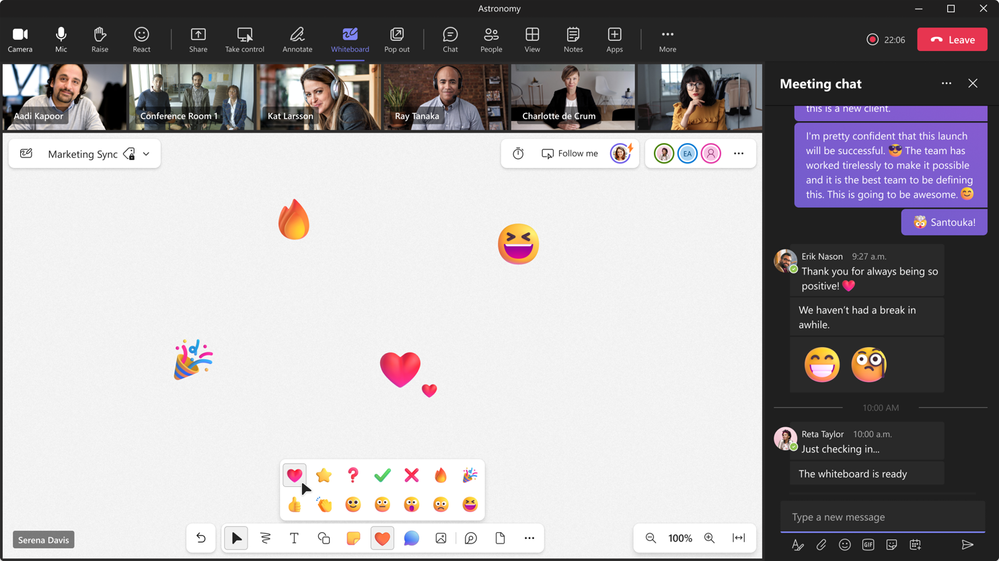Open the shapes tool
Image resolution: width=999 pixels, height=561 pixels.
[324, 538]
